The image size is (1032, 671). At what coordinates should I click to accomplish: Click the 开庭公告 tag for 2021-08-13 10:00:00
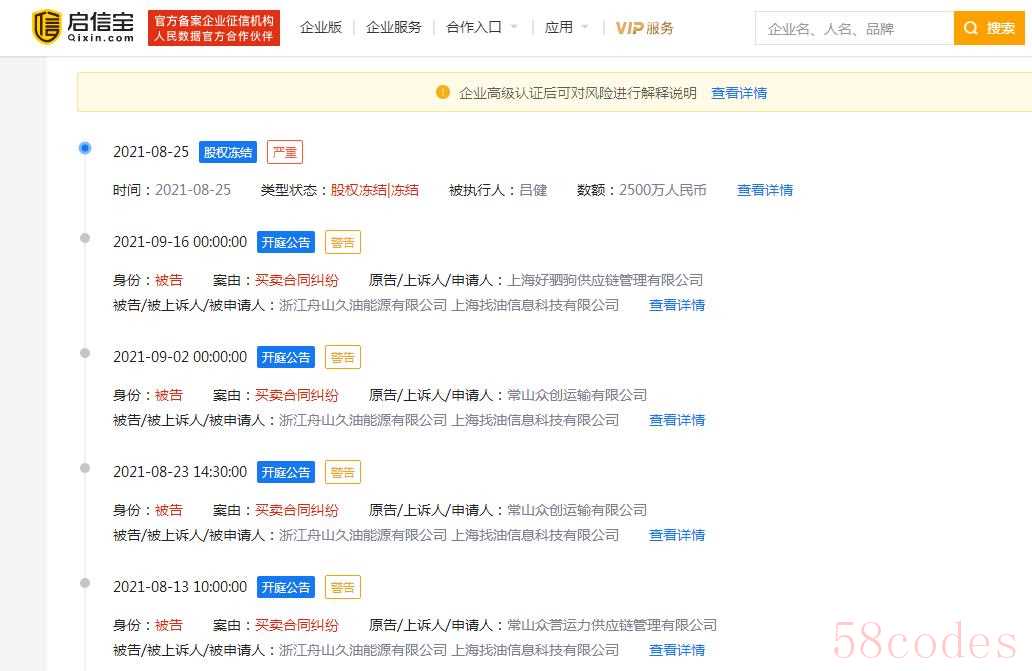click(286, 587)
